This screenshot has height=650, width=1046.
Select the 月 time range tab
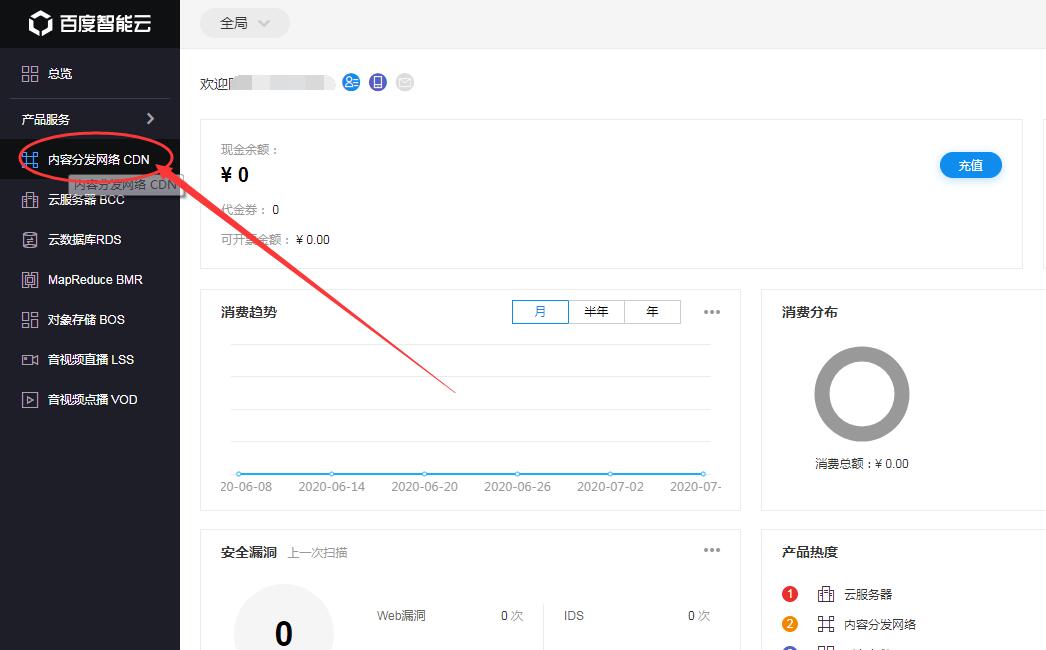(x=540, y=312)
